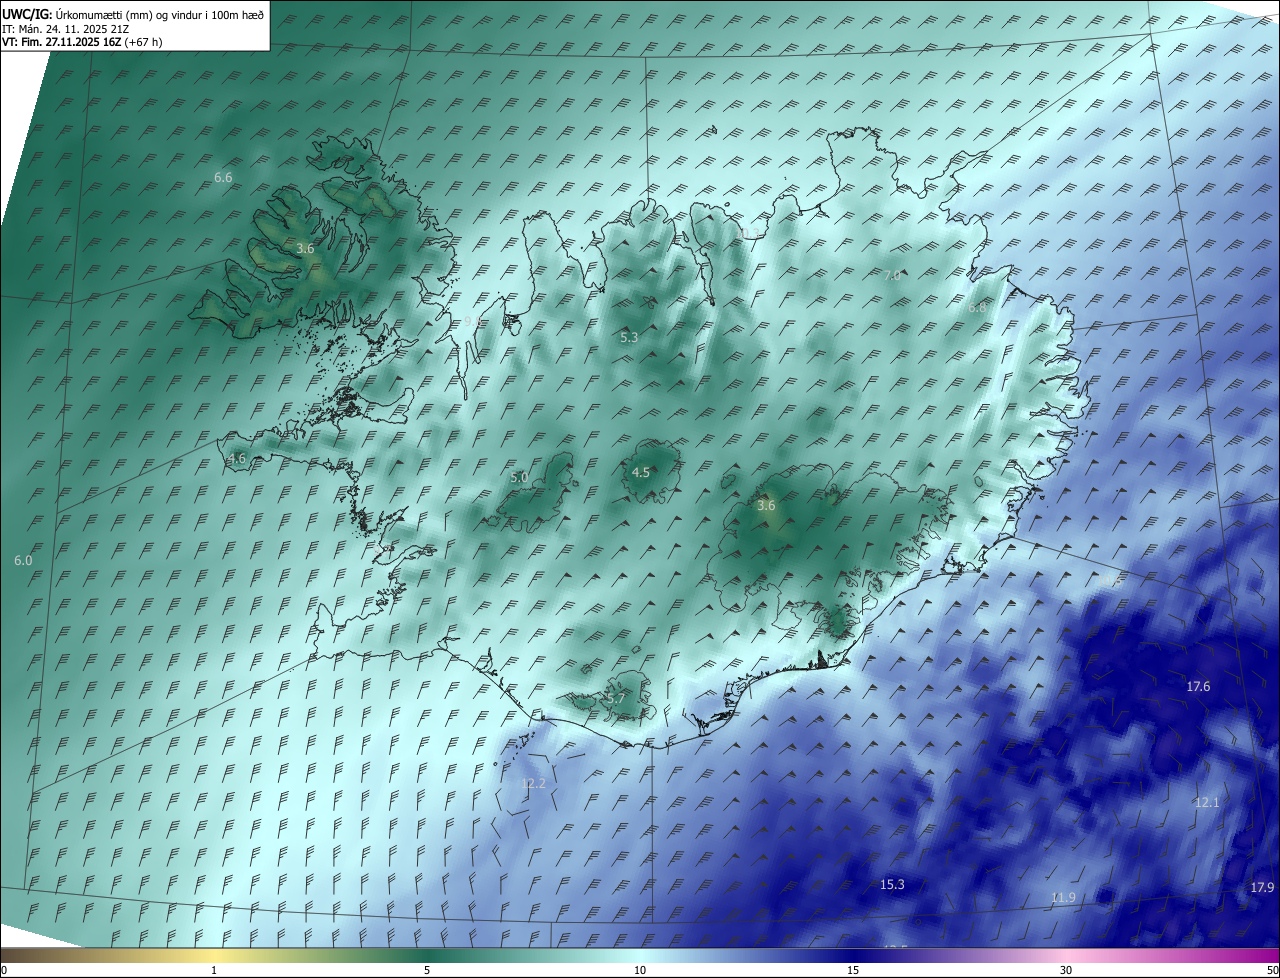Image resolution: width=1280 pixels, height=978 pixels.
Task: Click the 17.9 value label
Action: pos(1262,888)
